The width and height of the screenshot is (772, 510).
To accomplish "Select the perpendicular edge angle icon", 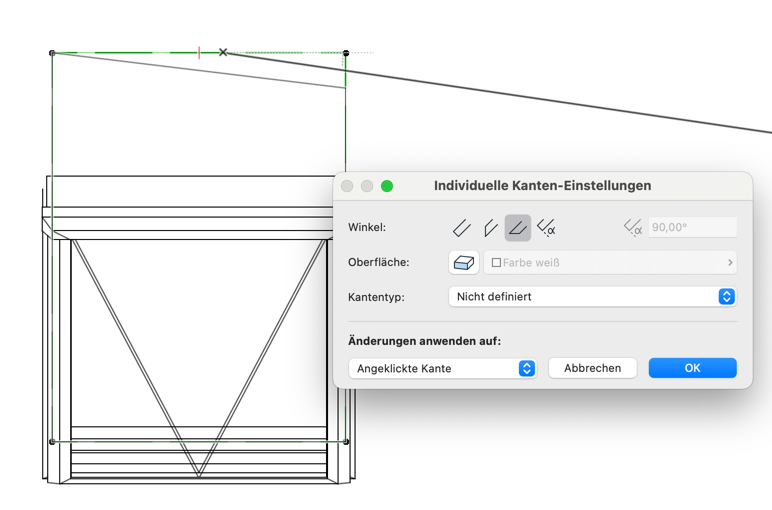I will point(462,228).
